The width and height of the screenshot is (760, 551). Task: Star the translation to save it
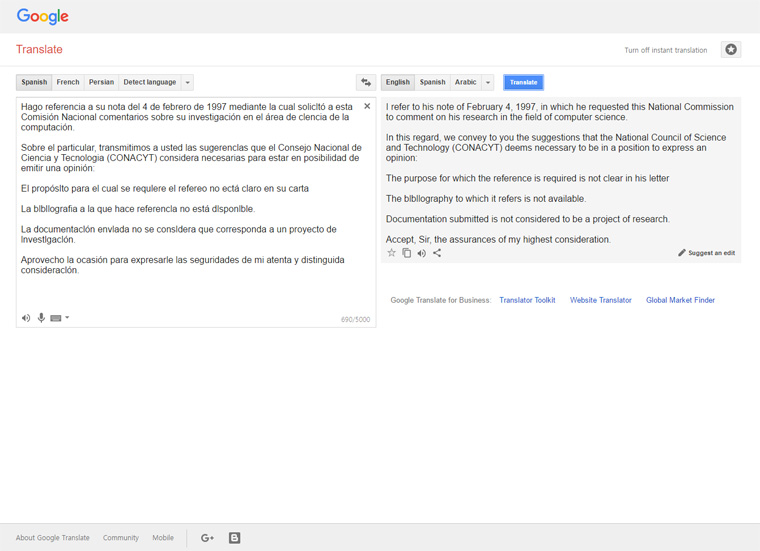tap(392, 252)
